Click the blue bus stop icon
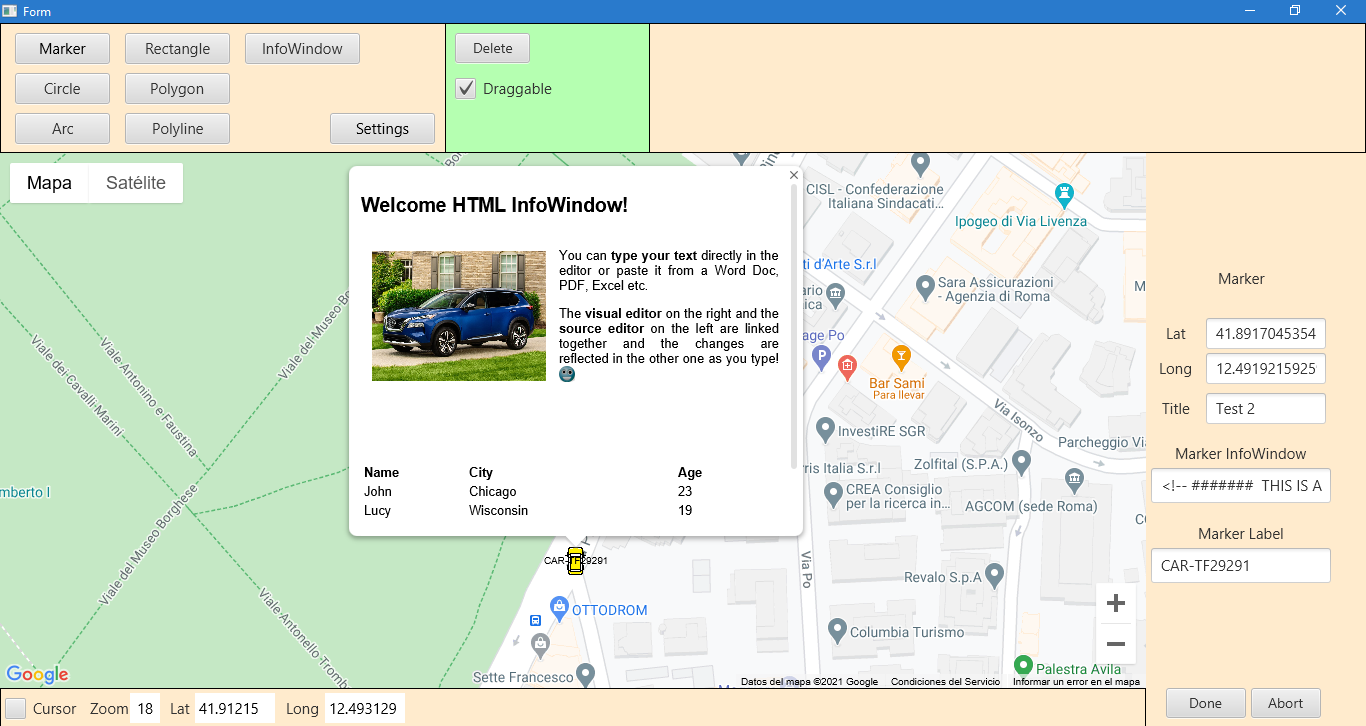The width and height of the screenshot is (1366, 726). (536, 620)
